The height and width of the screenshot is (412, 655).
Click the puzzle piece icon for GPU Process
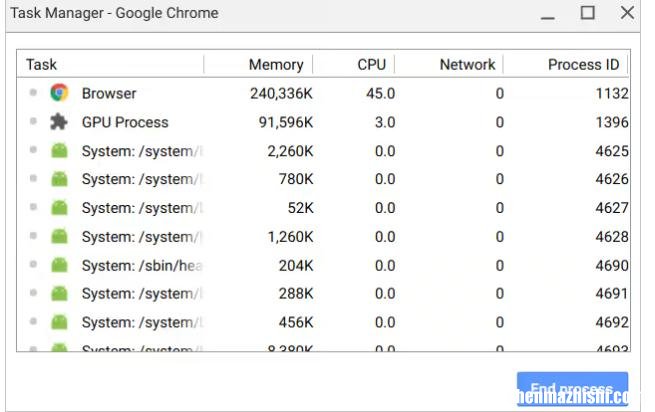click(58, 122)
